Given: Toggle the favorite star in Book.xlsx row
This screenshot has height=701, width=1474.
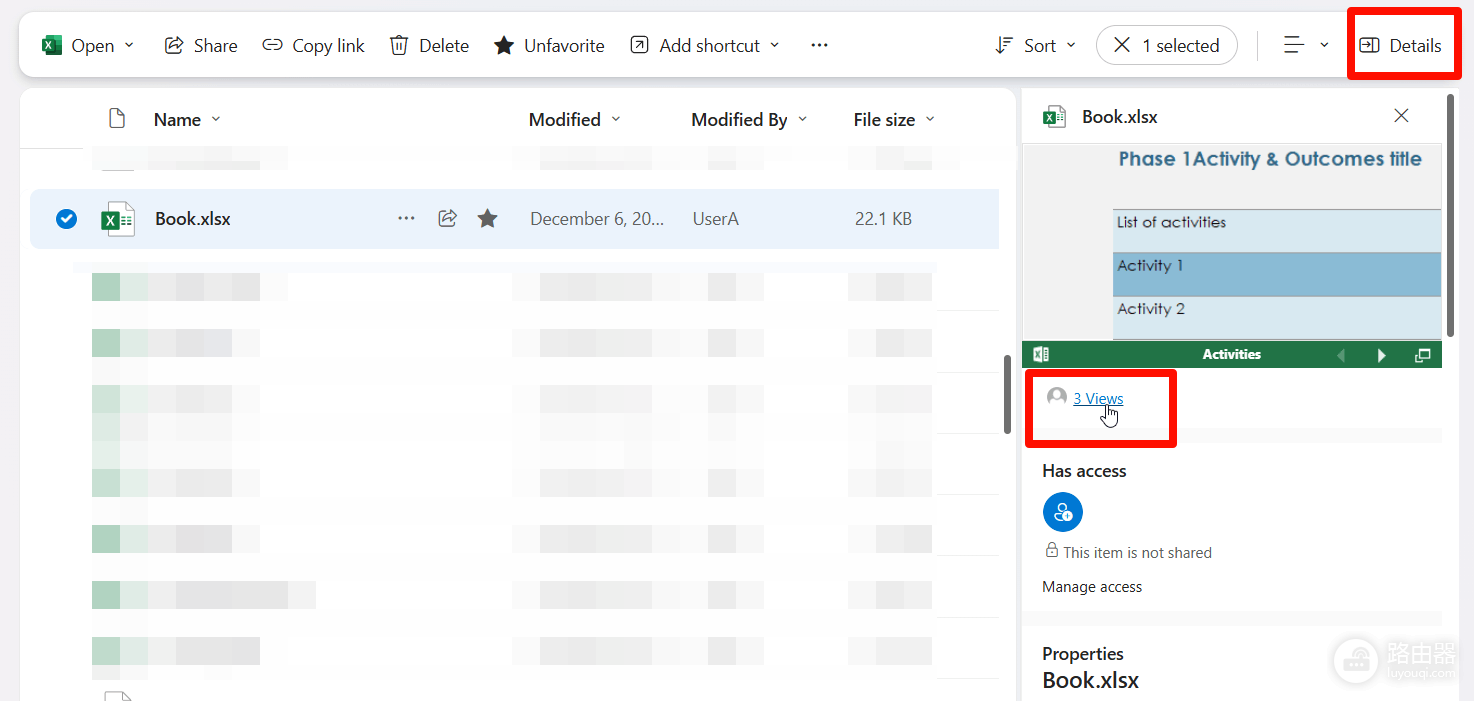Looking at the screenshot, I should [487, 219].
